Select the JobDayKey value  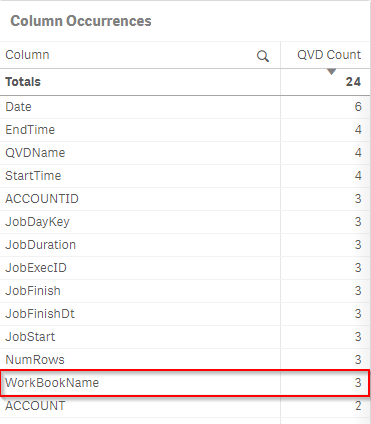37,222
